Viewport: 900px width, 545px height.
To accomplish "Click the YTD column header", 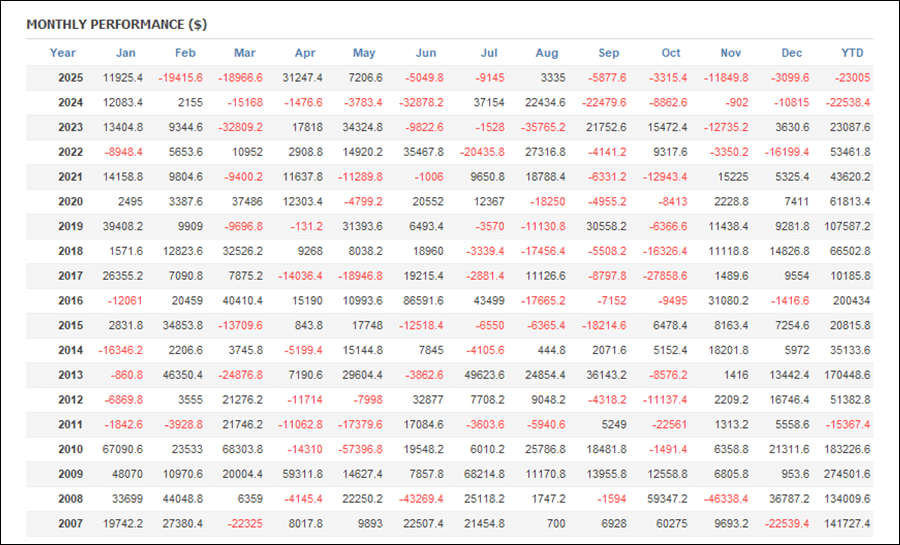I will [852, 53].
